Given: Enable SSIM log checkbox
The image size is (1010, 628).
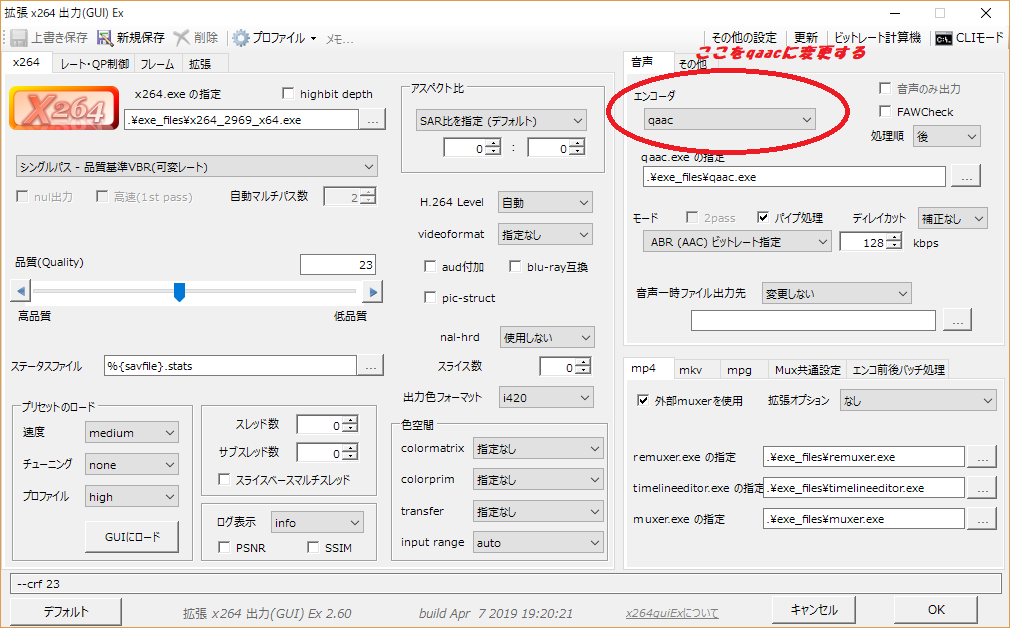Looking at the screenshot, I should tap(313, 547).
